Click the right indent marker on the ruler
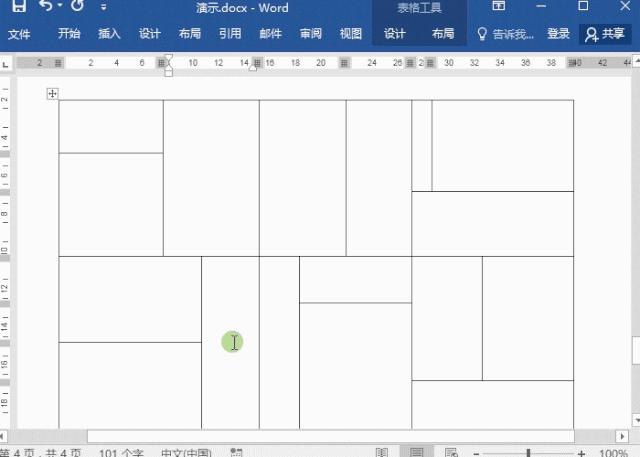Image resolution: width=640 pixels, height=457 pixels. [253, 68]
